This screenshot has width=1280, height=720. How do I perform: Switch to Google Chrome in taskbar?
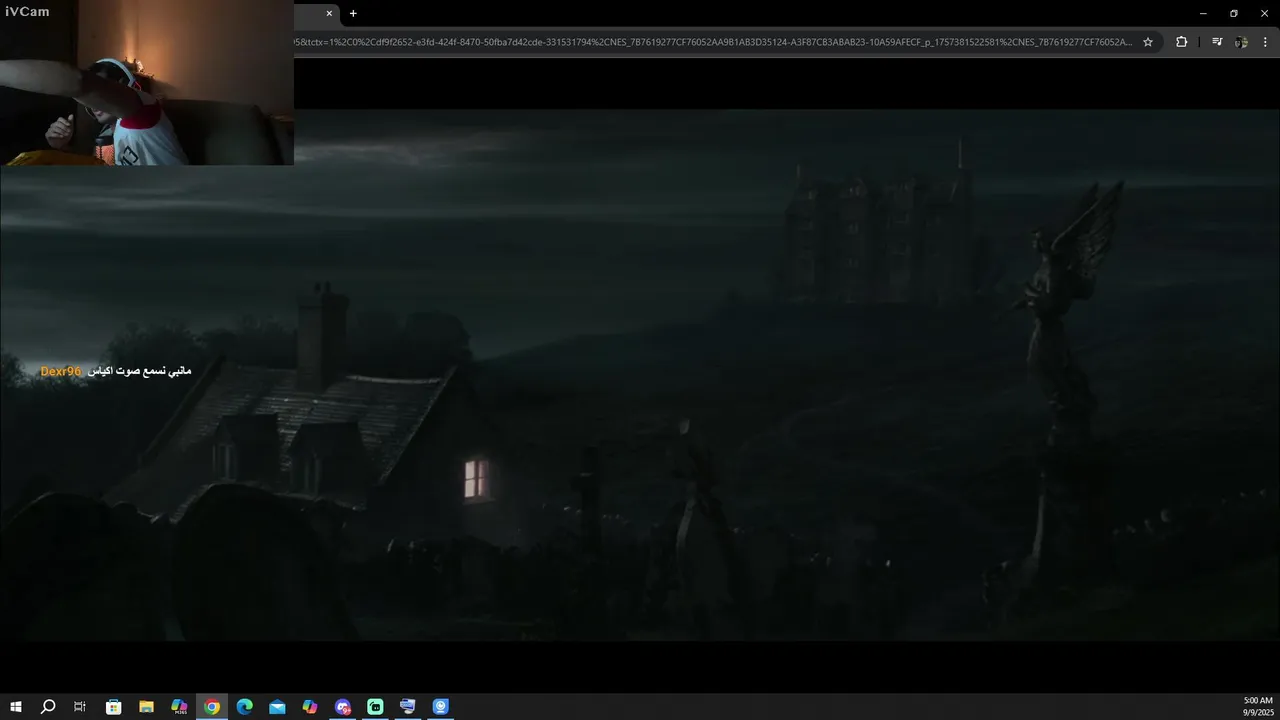coord(212,707)
